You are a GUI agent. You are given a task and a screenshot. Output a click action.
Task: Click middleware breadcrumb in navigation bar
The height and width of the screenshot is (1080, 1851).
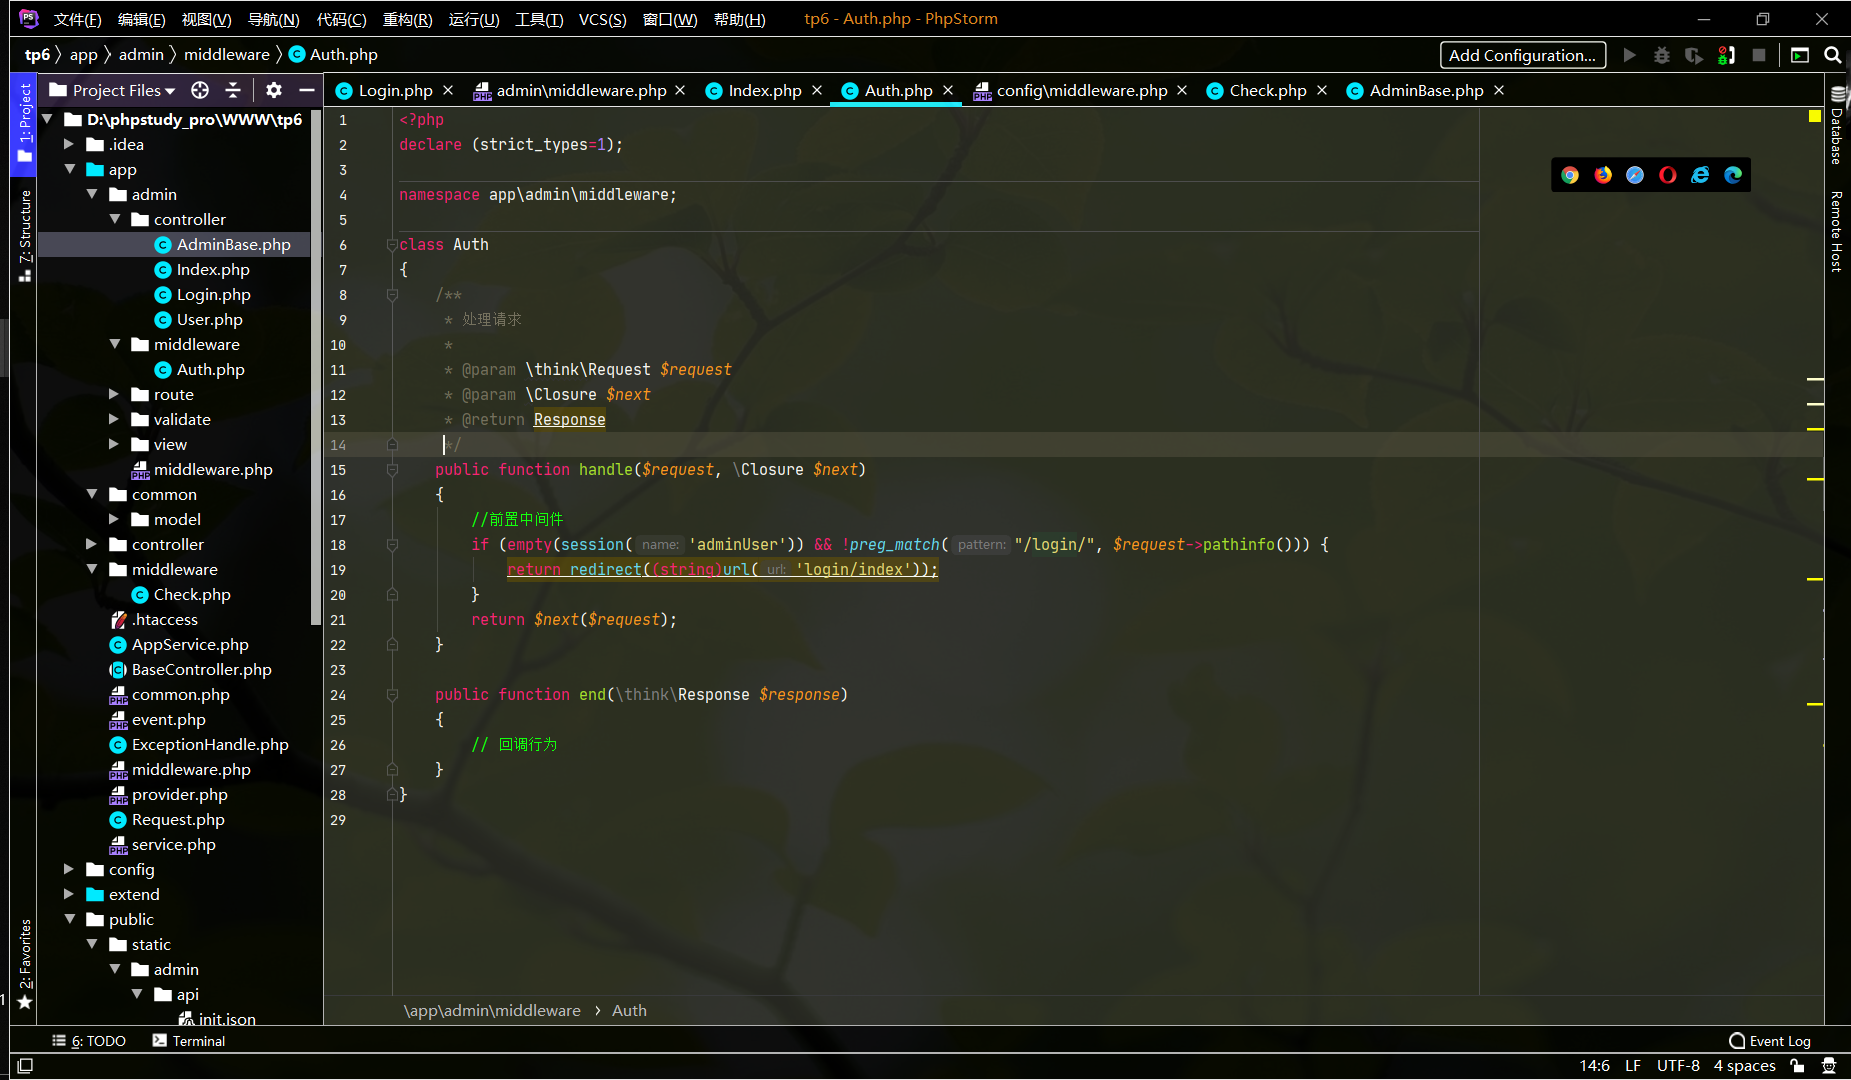[226, 55]
